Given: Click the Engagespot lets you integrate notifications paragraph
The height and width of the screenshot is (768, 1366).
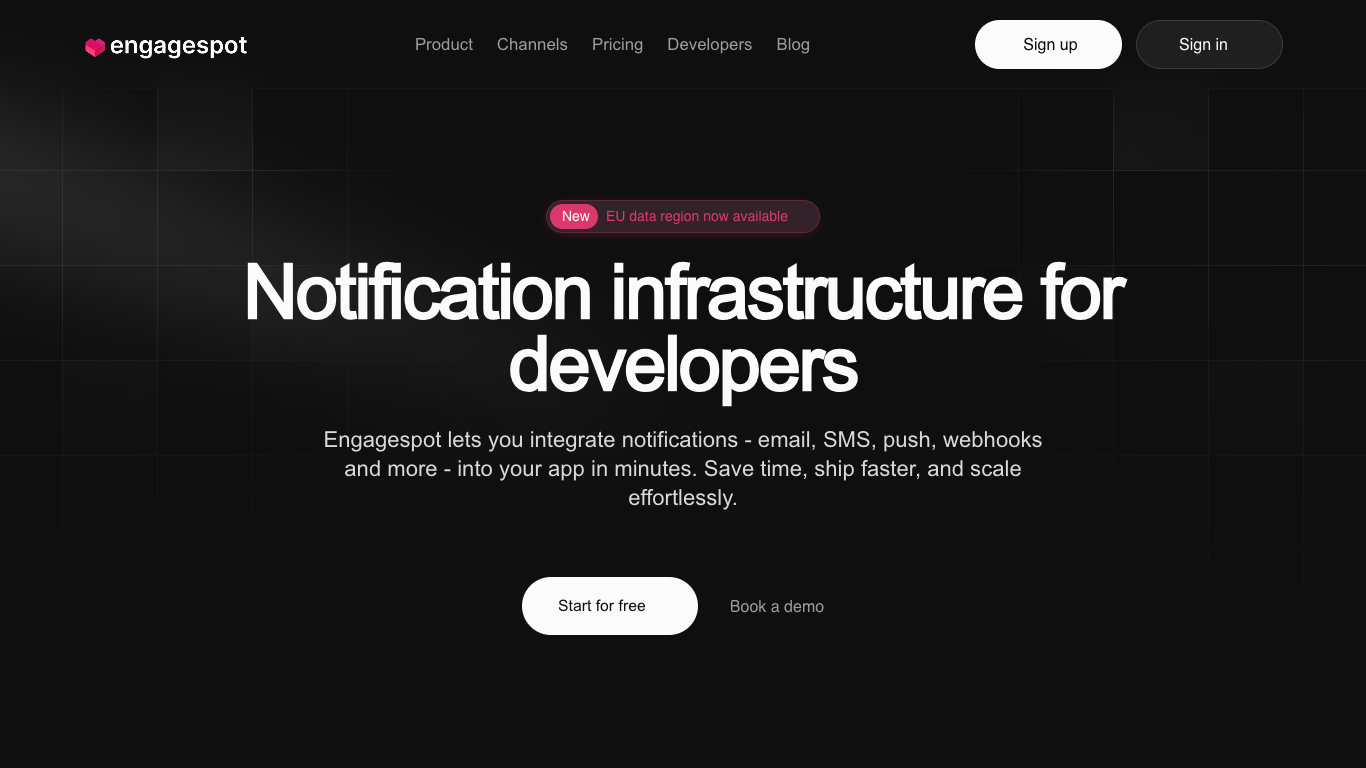Looking at the screenshot, I should tap(683, 469).
